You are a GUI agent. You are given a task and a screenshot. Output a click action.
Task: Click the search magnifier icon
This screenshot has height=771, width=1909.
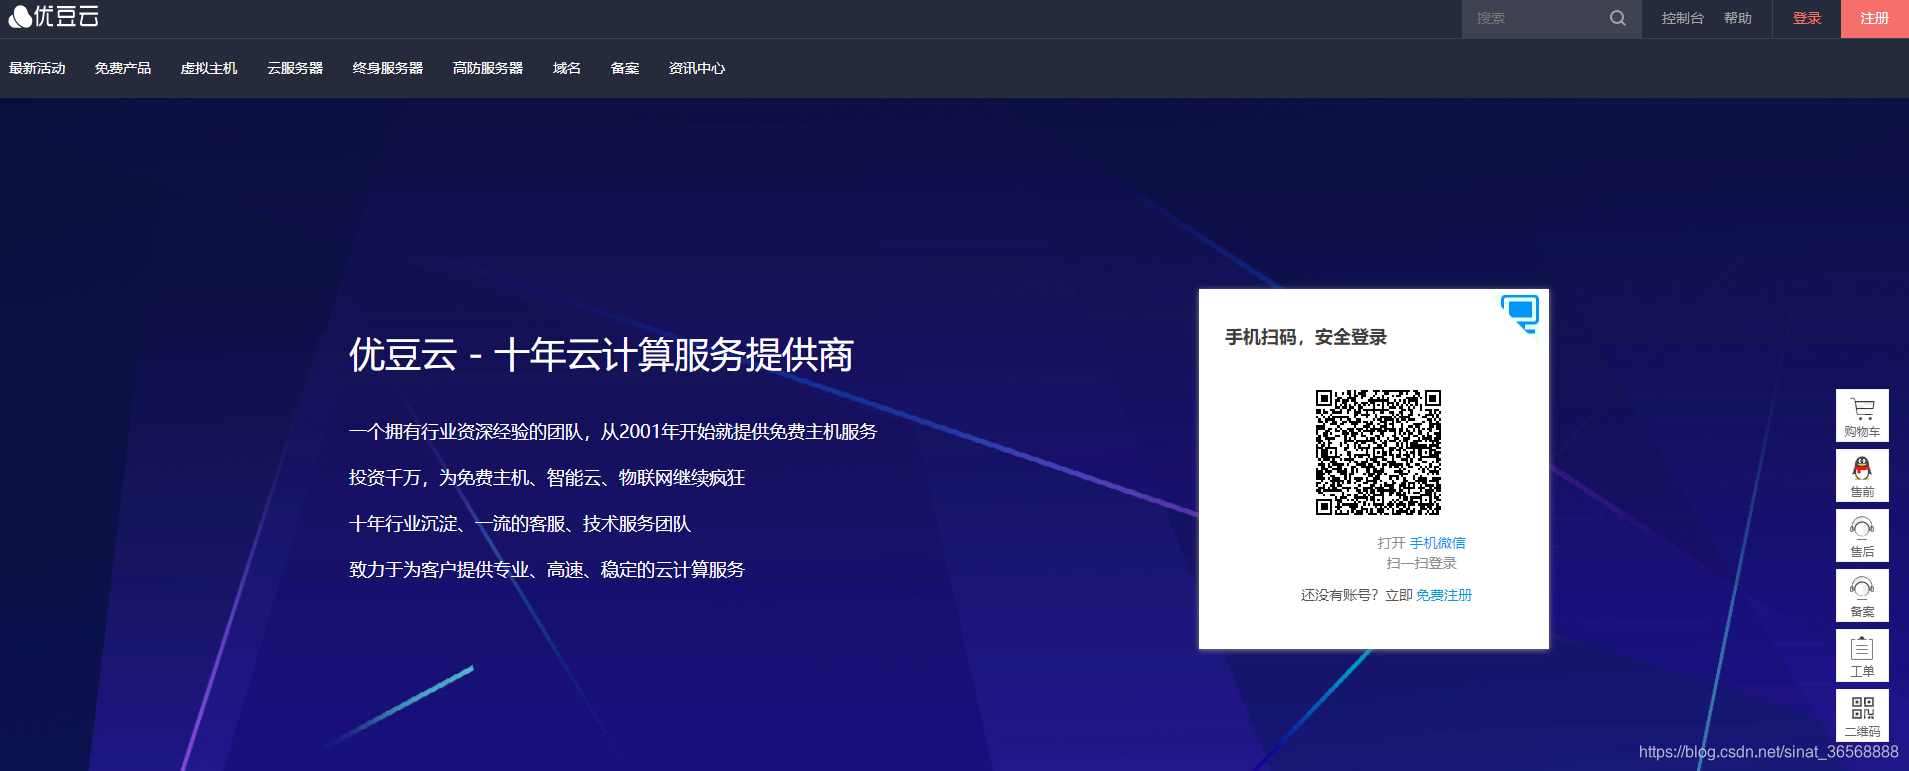1617,18
